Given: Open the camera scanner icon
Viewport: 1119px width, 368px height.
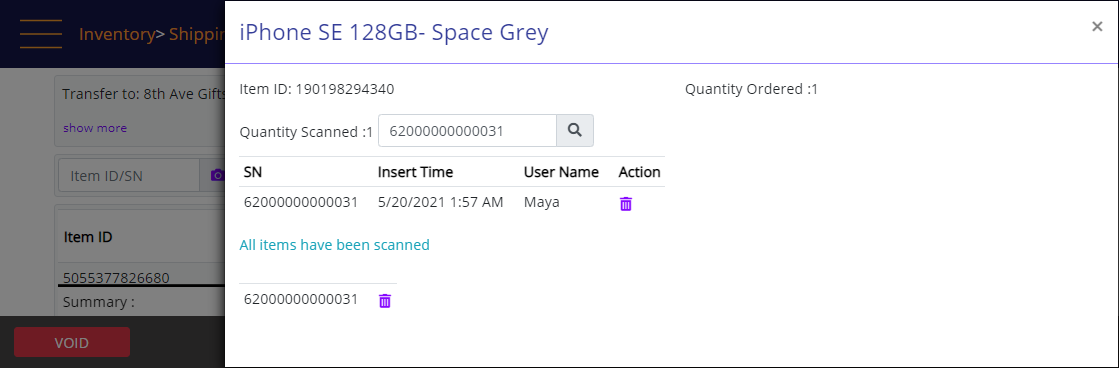Looking at the screenshot, I should (216, 175).
